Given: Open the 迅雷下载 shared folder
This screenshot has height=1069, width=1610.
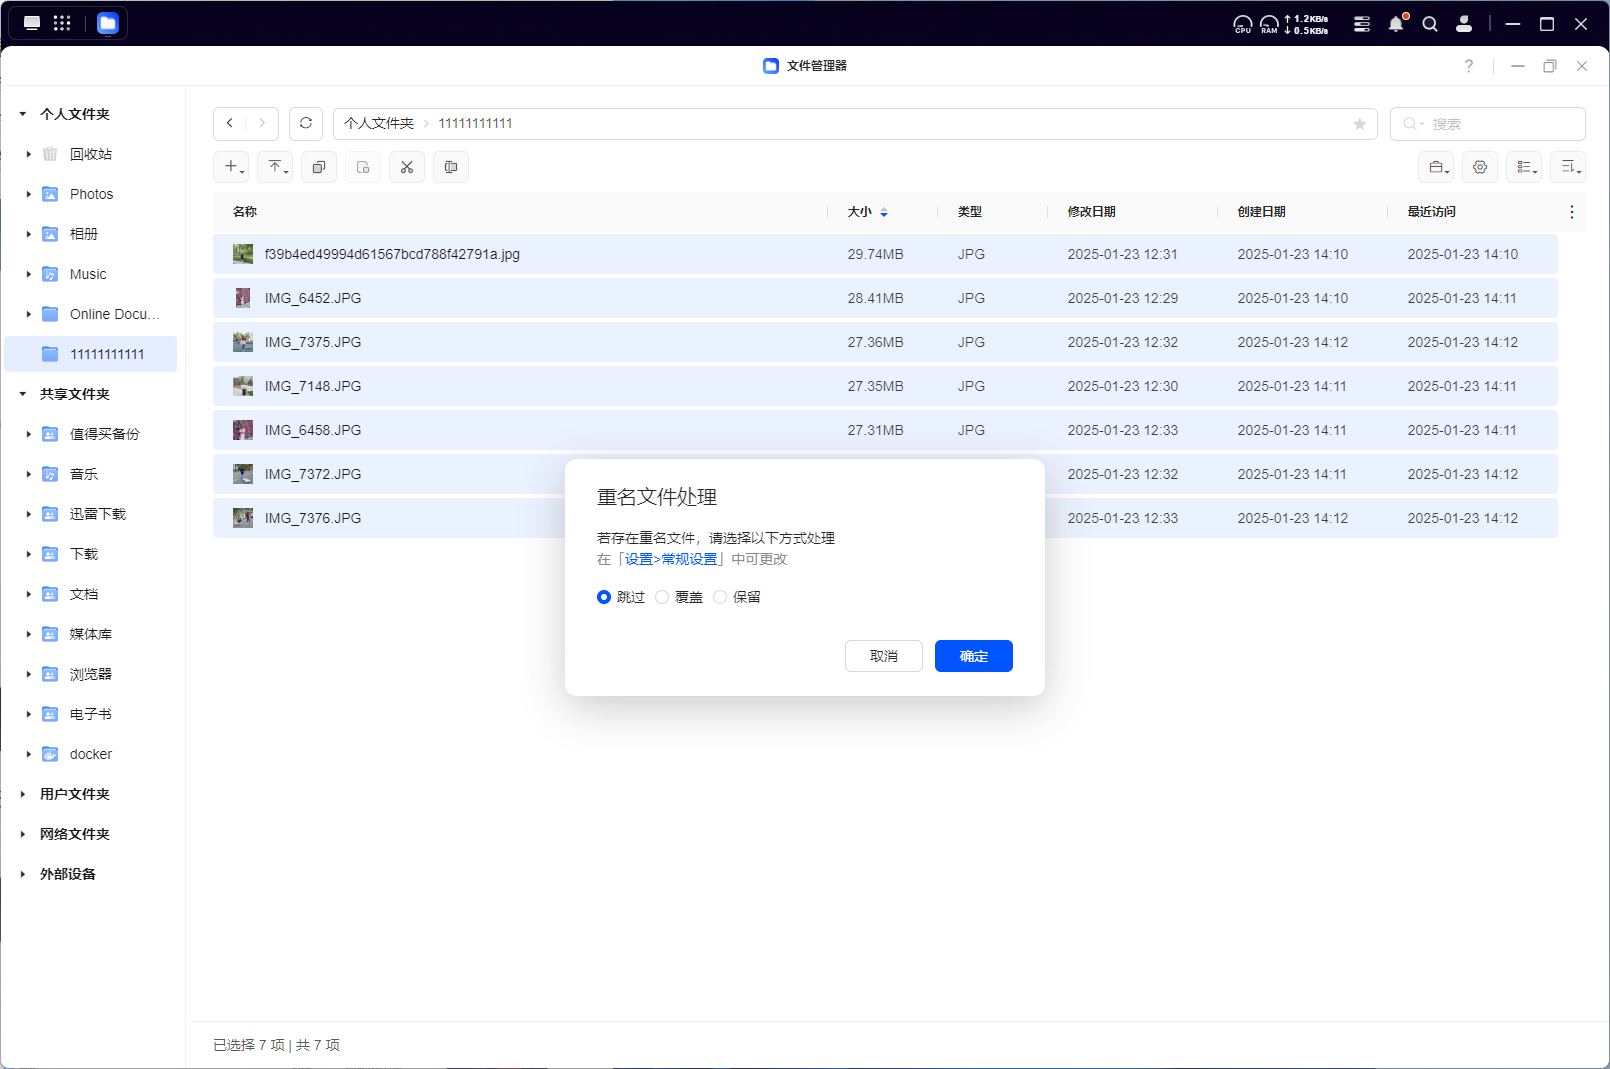Looking at the screenshot, I should pyautogui.click(x=91, y=514).
